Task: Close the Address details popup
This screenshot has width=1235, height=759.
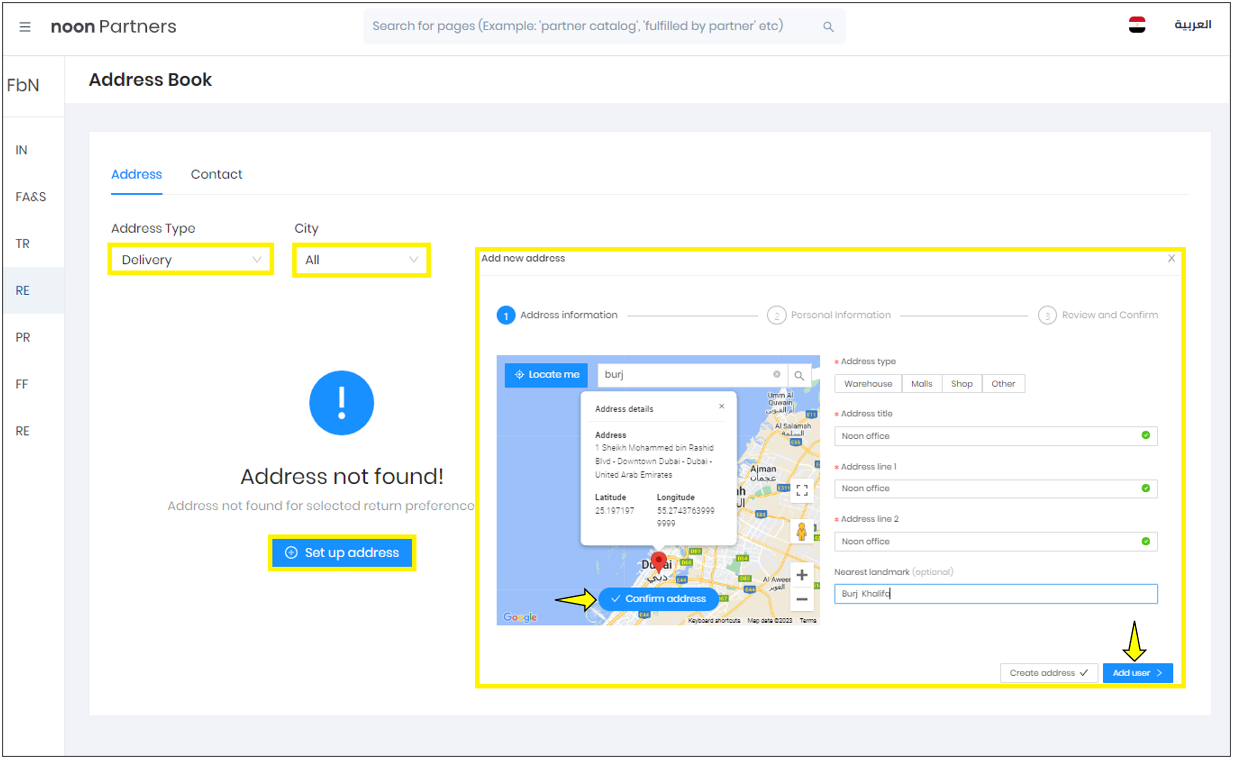Action: coord(721,407)
